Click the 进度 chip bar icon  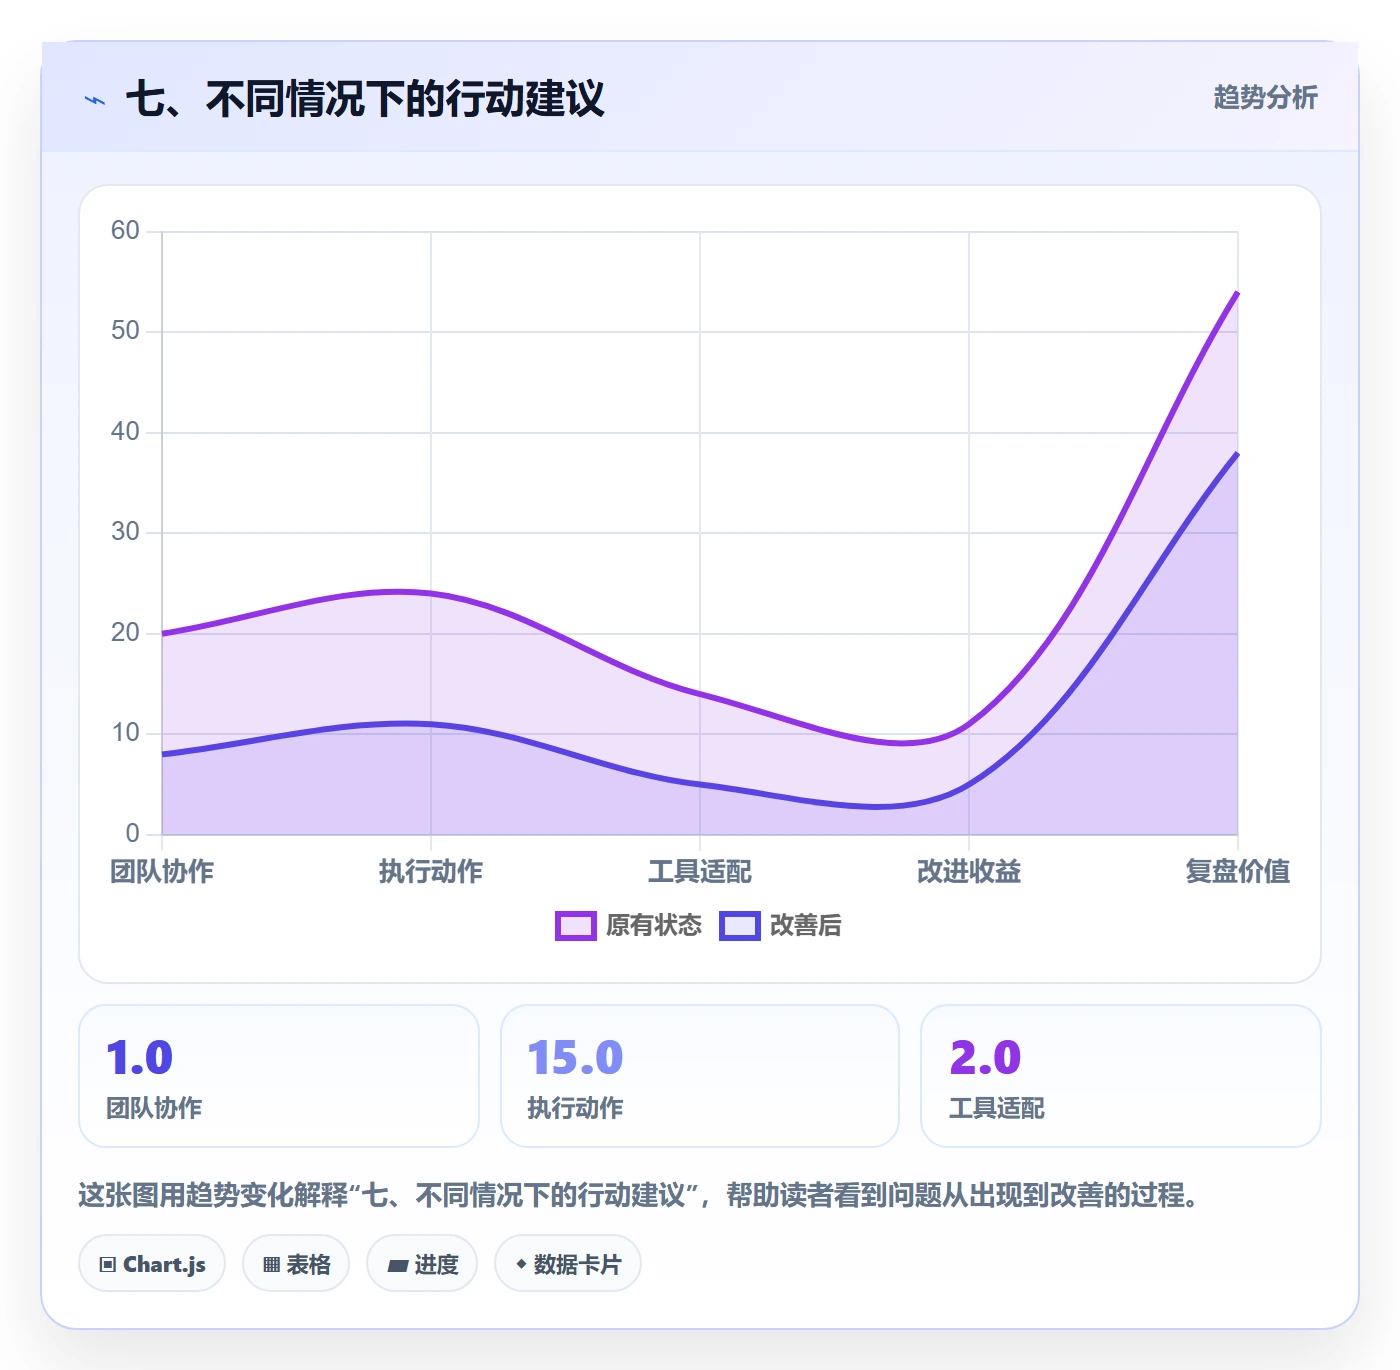tap(397, 1266)
